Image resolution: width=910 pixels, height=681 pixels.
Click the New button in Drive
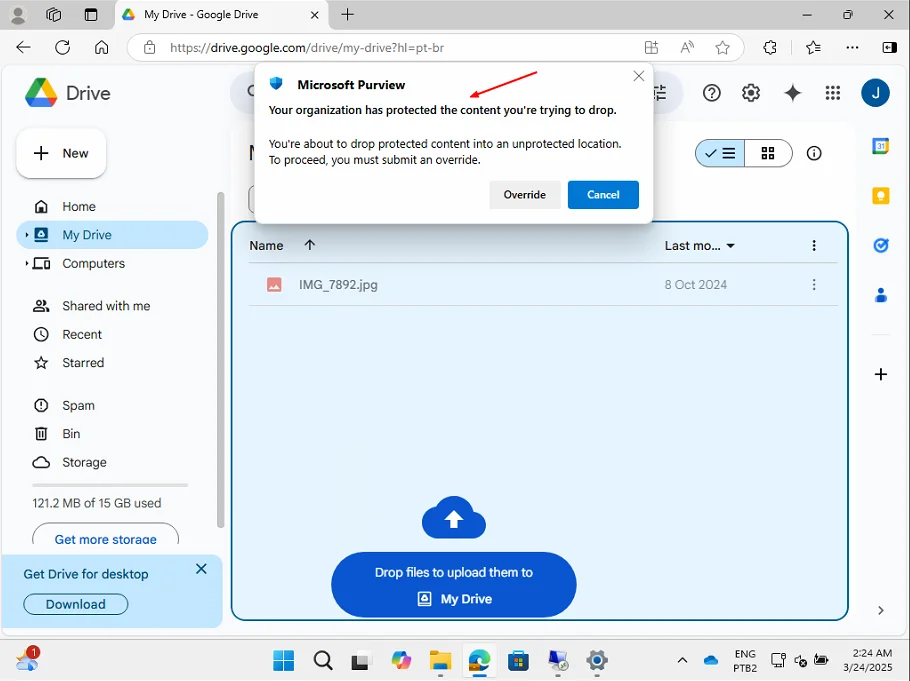coord(62,153)
